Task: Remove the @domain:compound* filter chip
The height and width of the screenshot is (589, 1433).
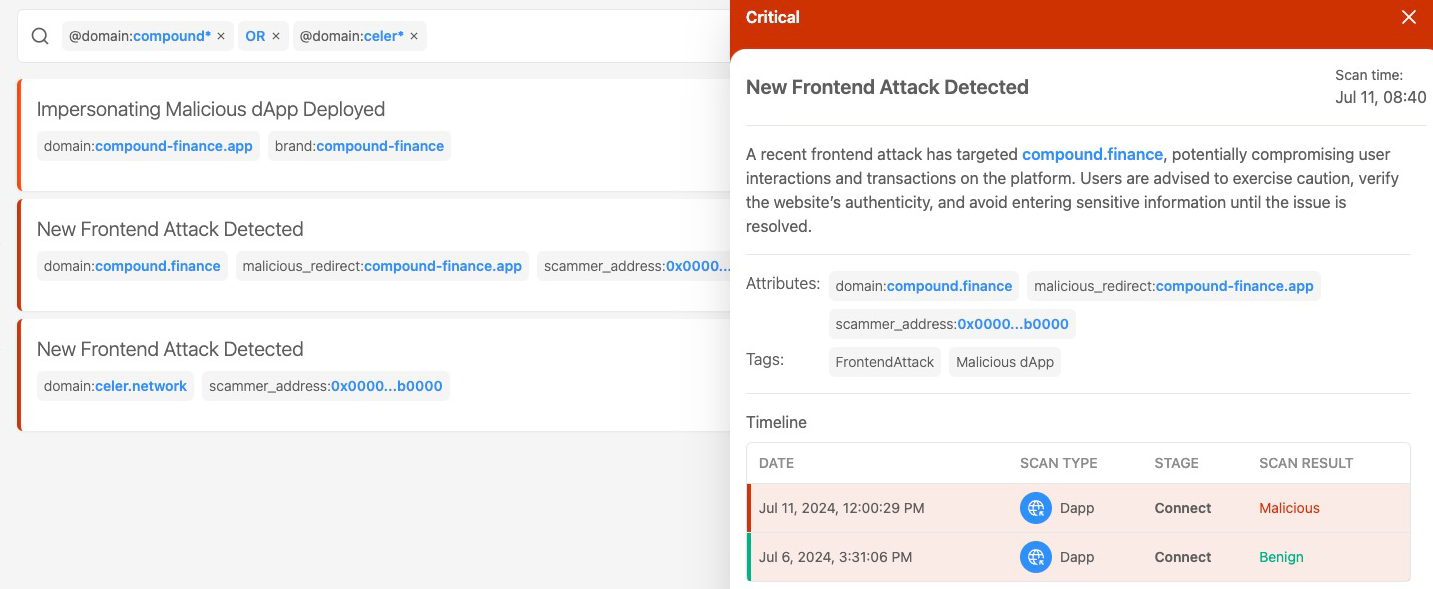Action: click(x=221, y=35)
